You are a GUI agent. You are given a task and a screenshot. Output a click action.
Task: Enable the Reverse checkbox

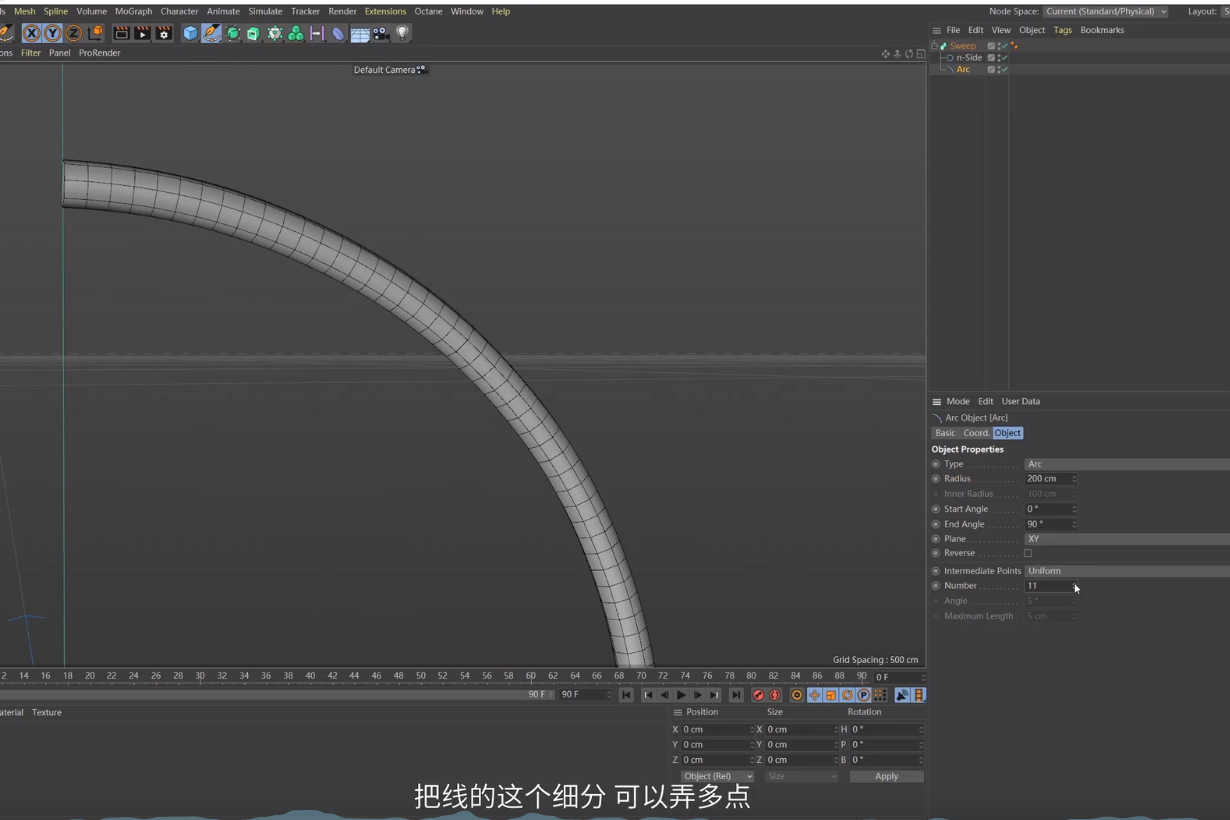click(1028, 553)
